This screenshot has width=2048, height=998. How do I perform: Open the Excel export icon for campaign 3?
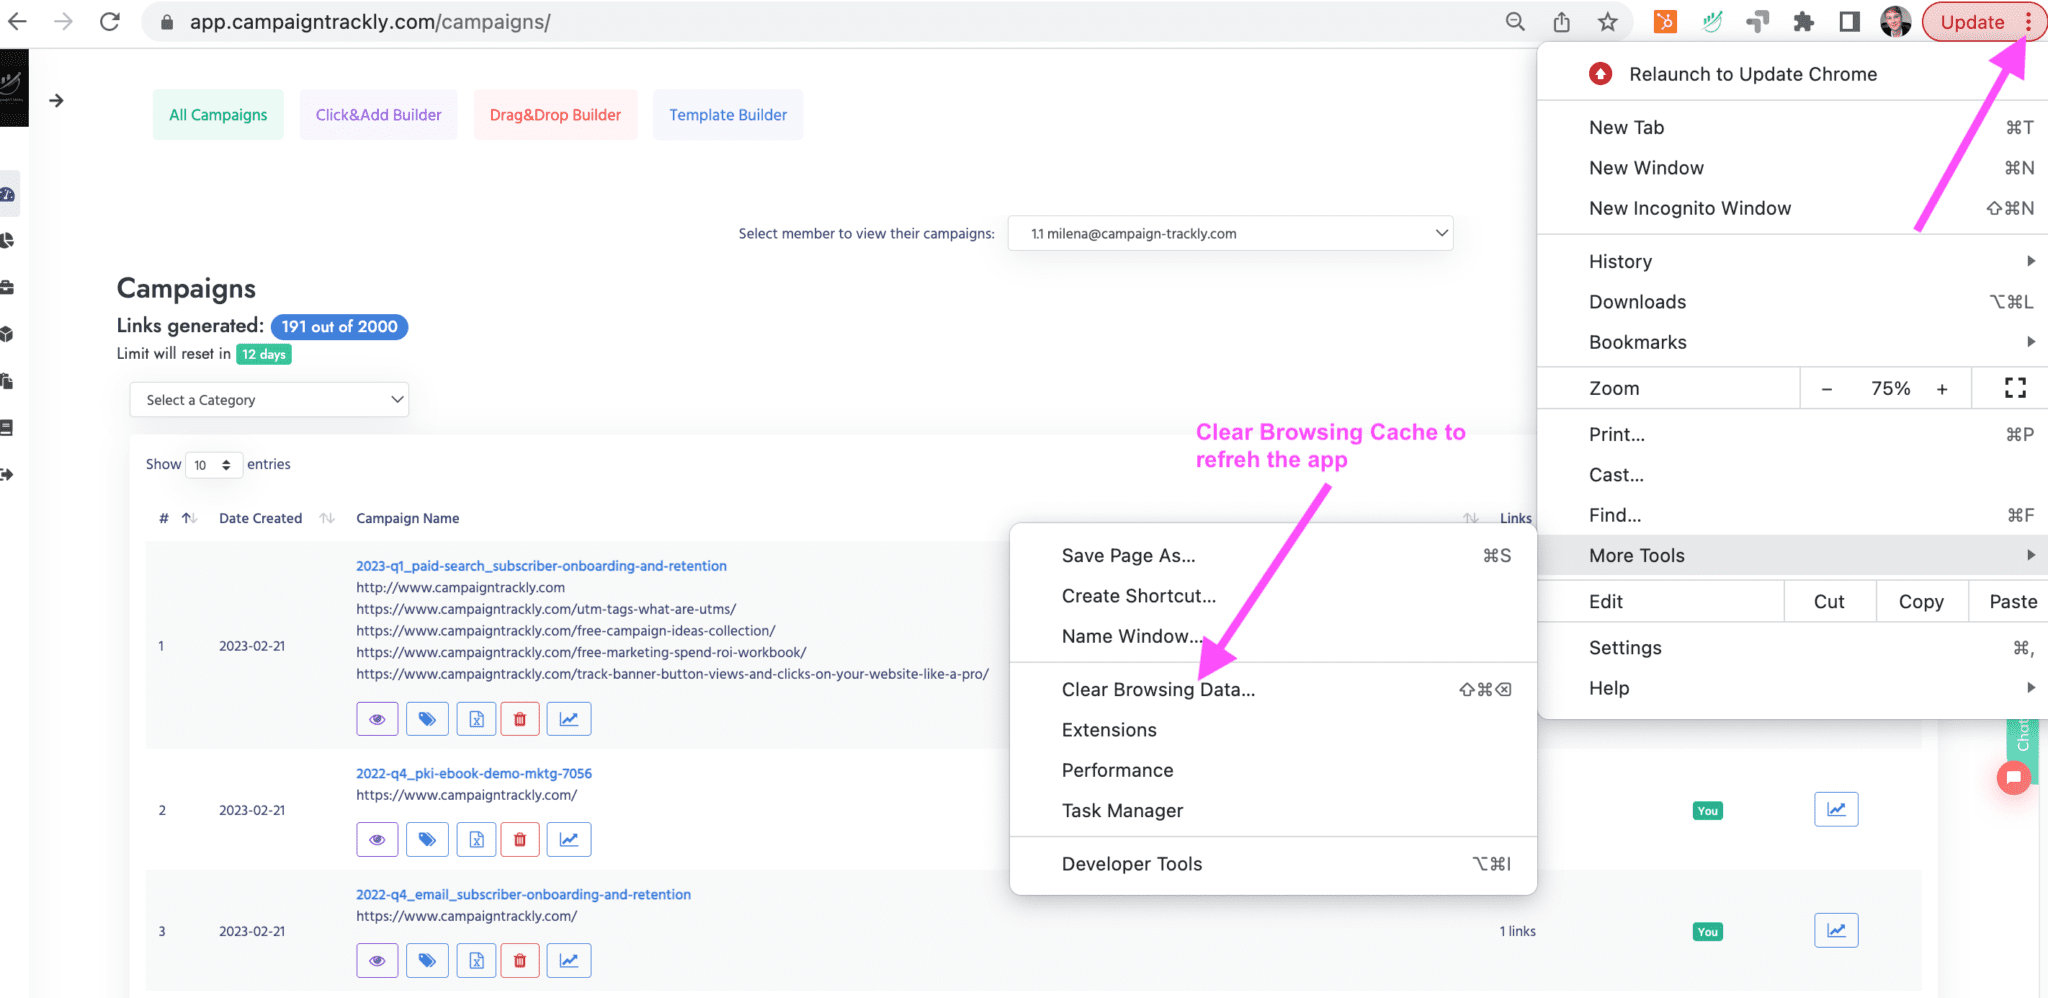click(477, 961)
